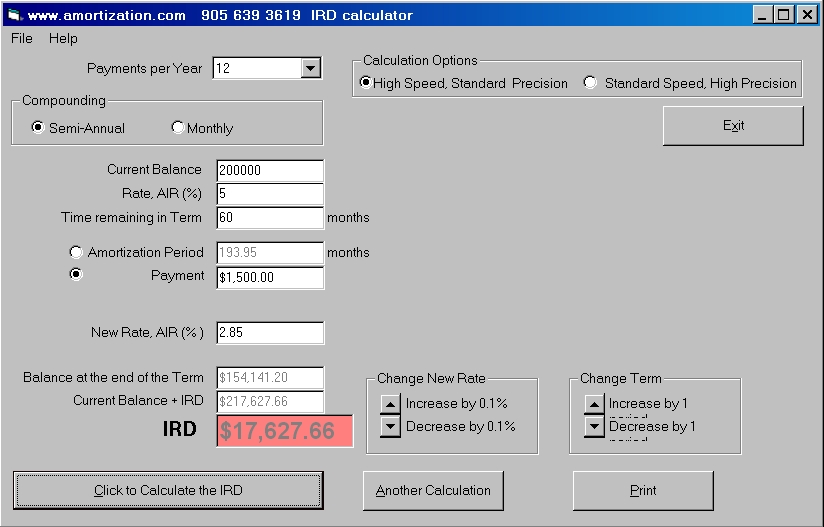The height and width of the screenshot is (527, 824).
Task: Expand the Payments per Year dropdown
Action: [x=311, y=68]
